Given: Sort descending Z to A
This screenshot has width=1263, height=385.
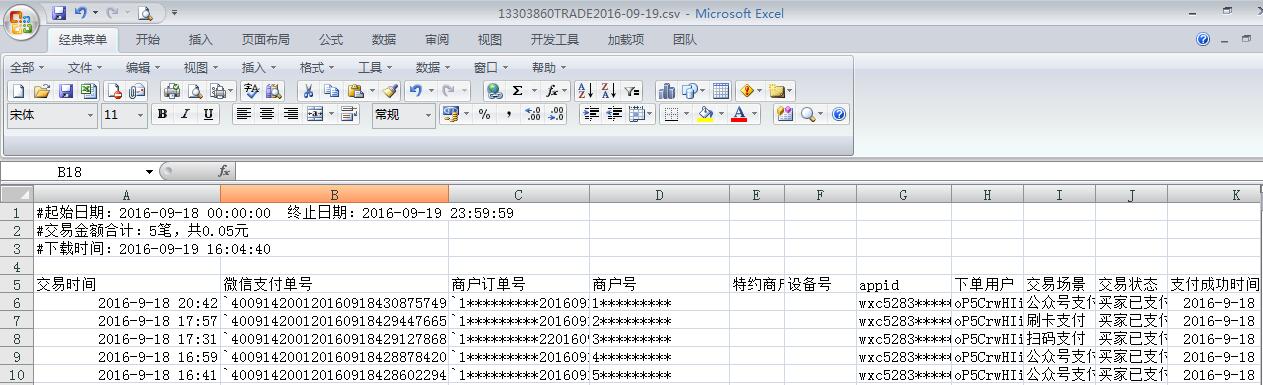Looking at the screenshot, I should [x=608, y=90].
